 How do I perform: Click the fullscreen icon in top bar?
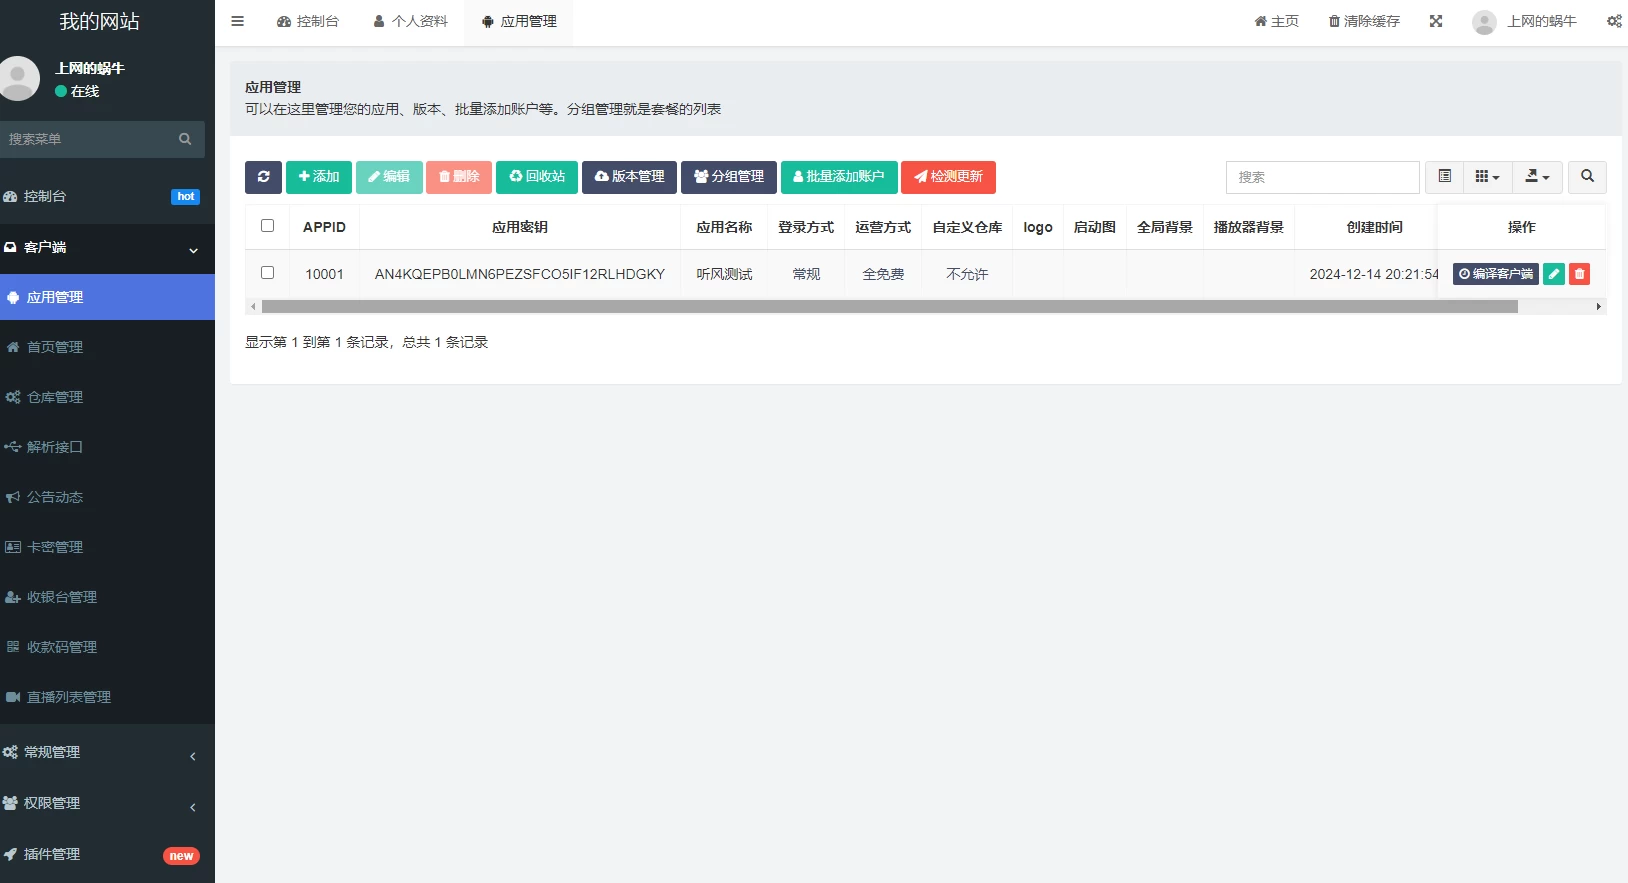tap(1436, 21)
